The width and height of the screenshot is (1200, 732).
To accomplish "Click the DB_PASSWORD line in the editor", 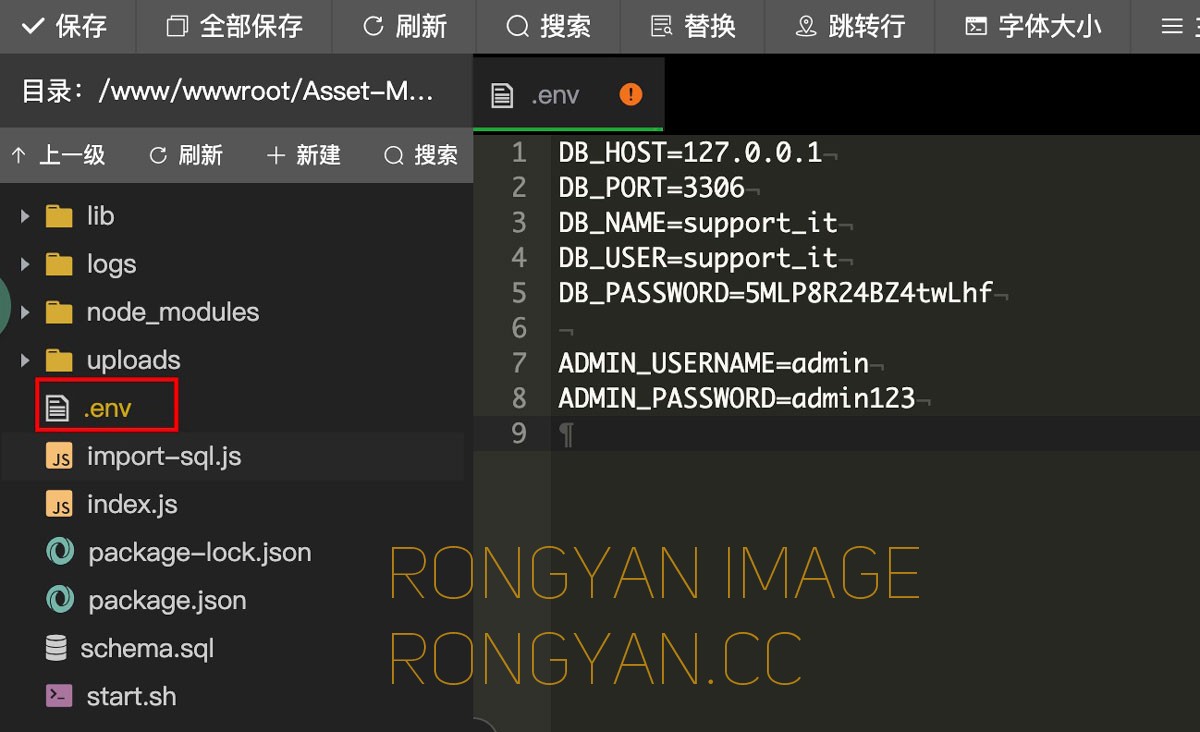I will (776, 293).
